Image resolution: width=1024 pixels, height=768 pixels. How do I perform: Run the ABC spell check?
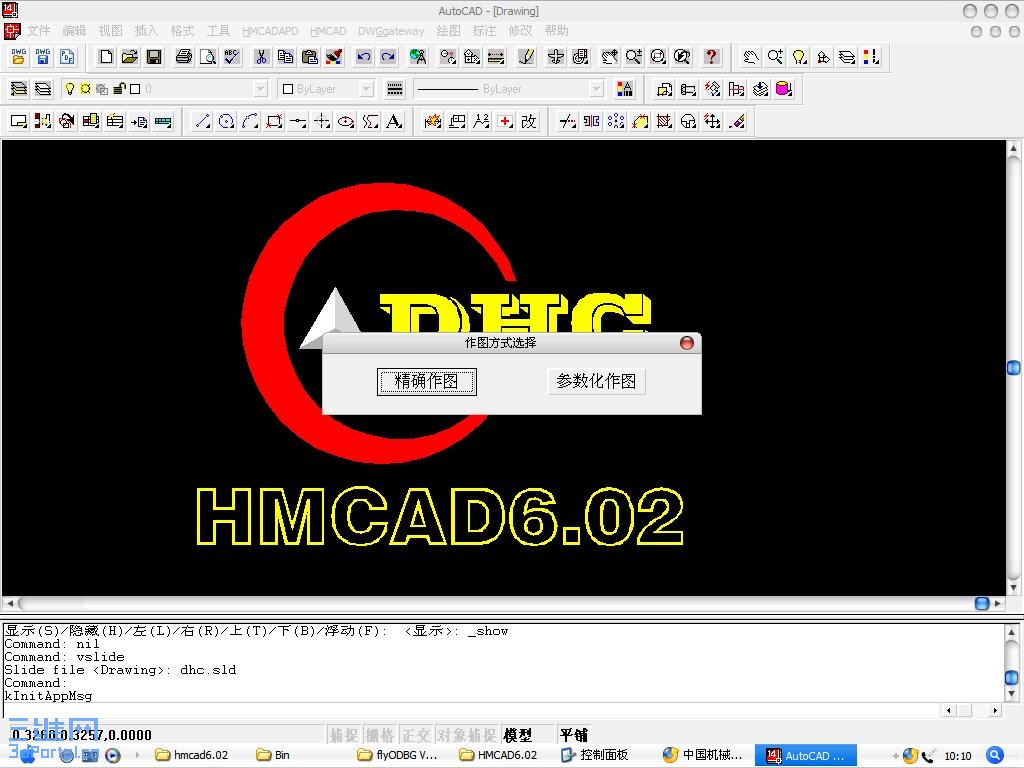pos(232,57)
